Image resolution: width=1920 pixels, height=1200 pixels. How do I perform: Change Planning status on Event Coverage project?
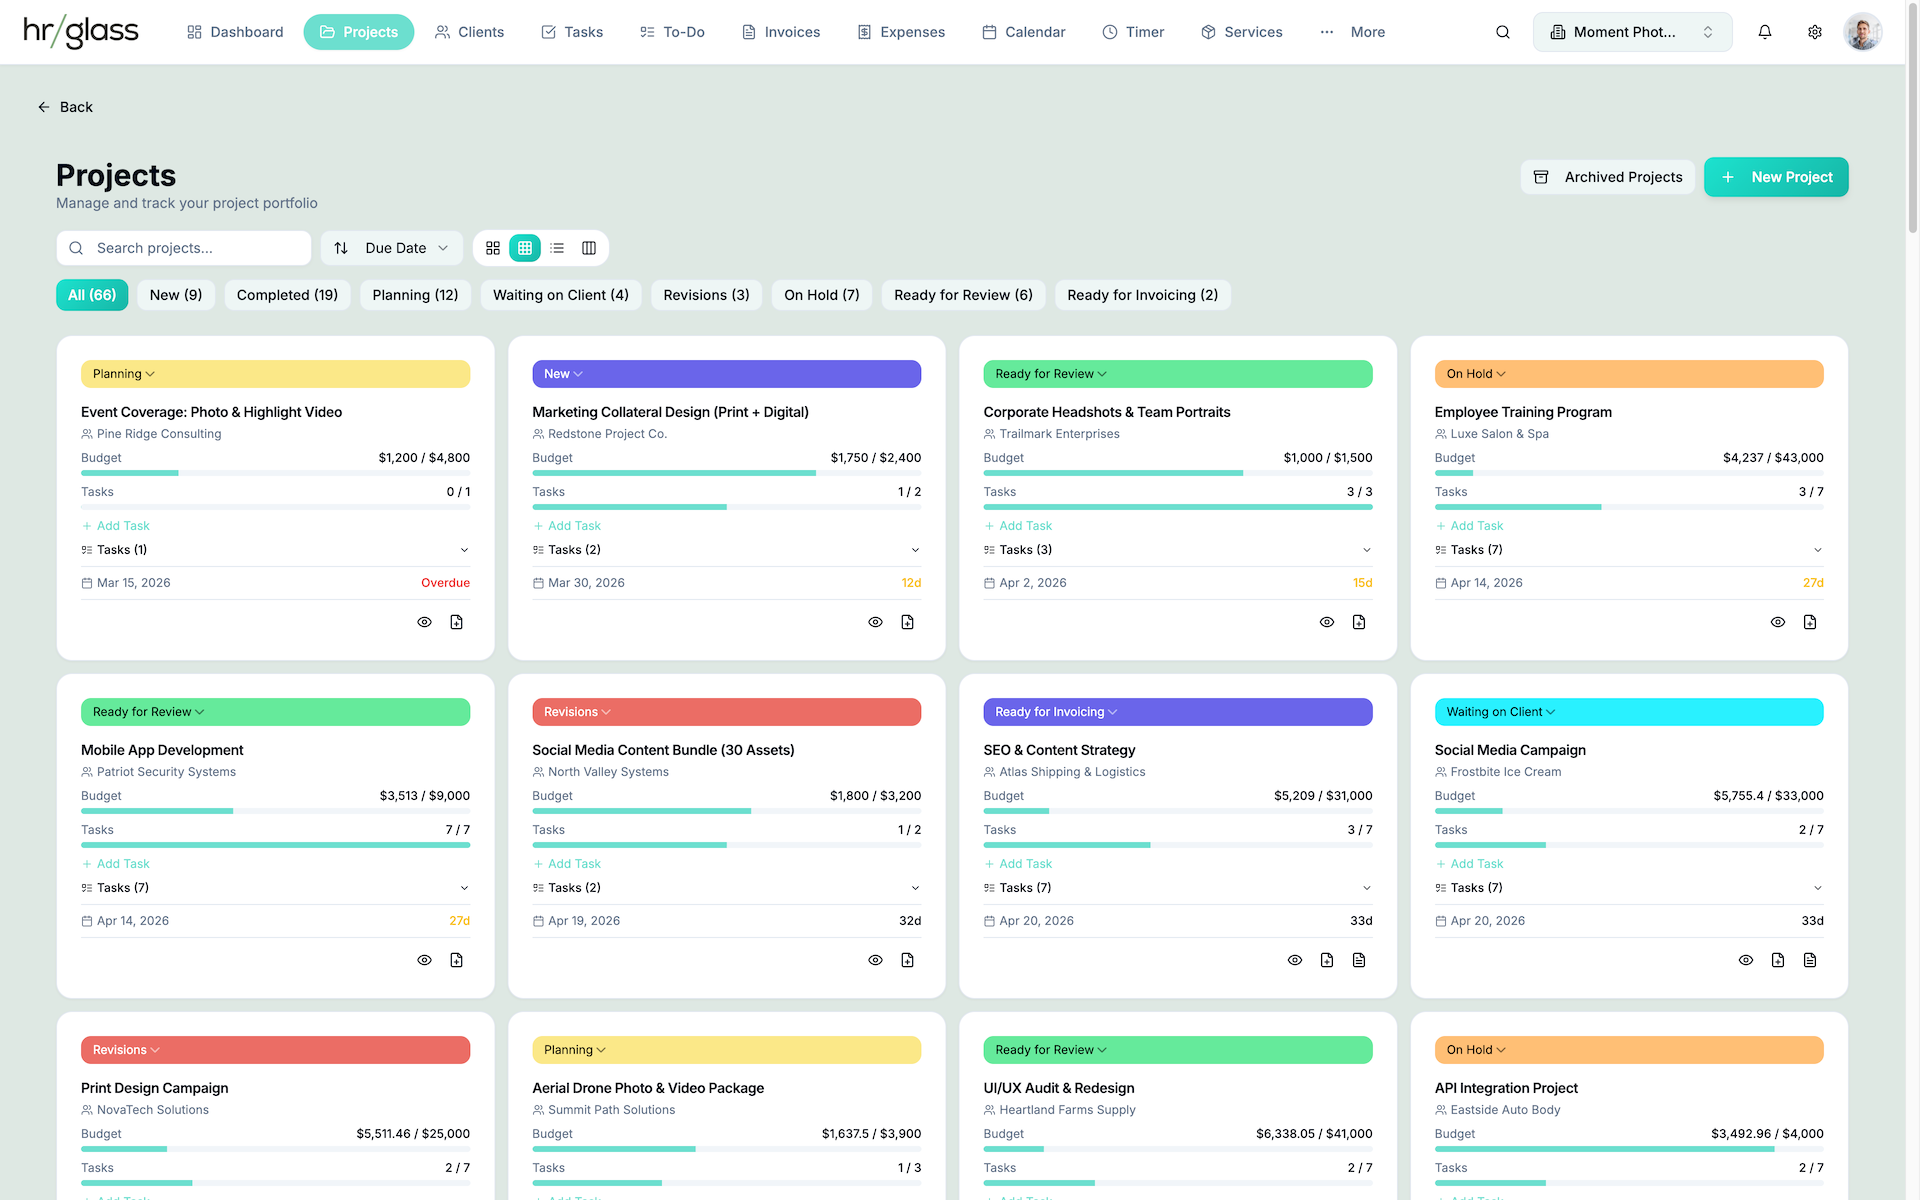(275, 374)
